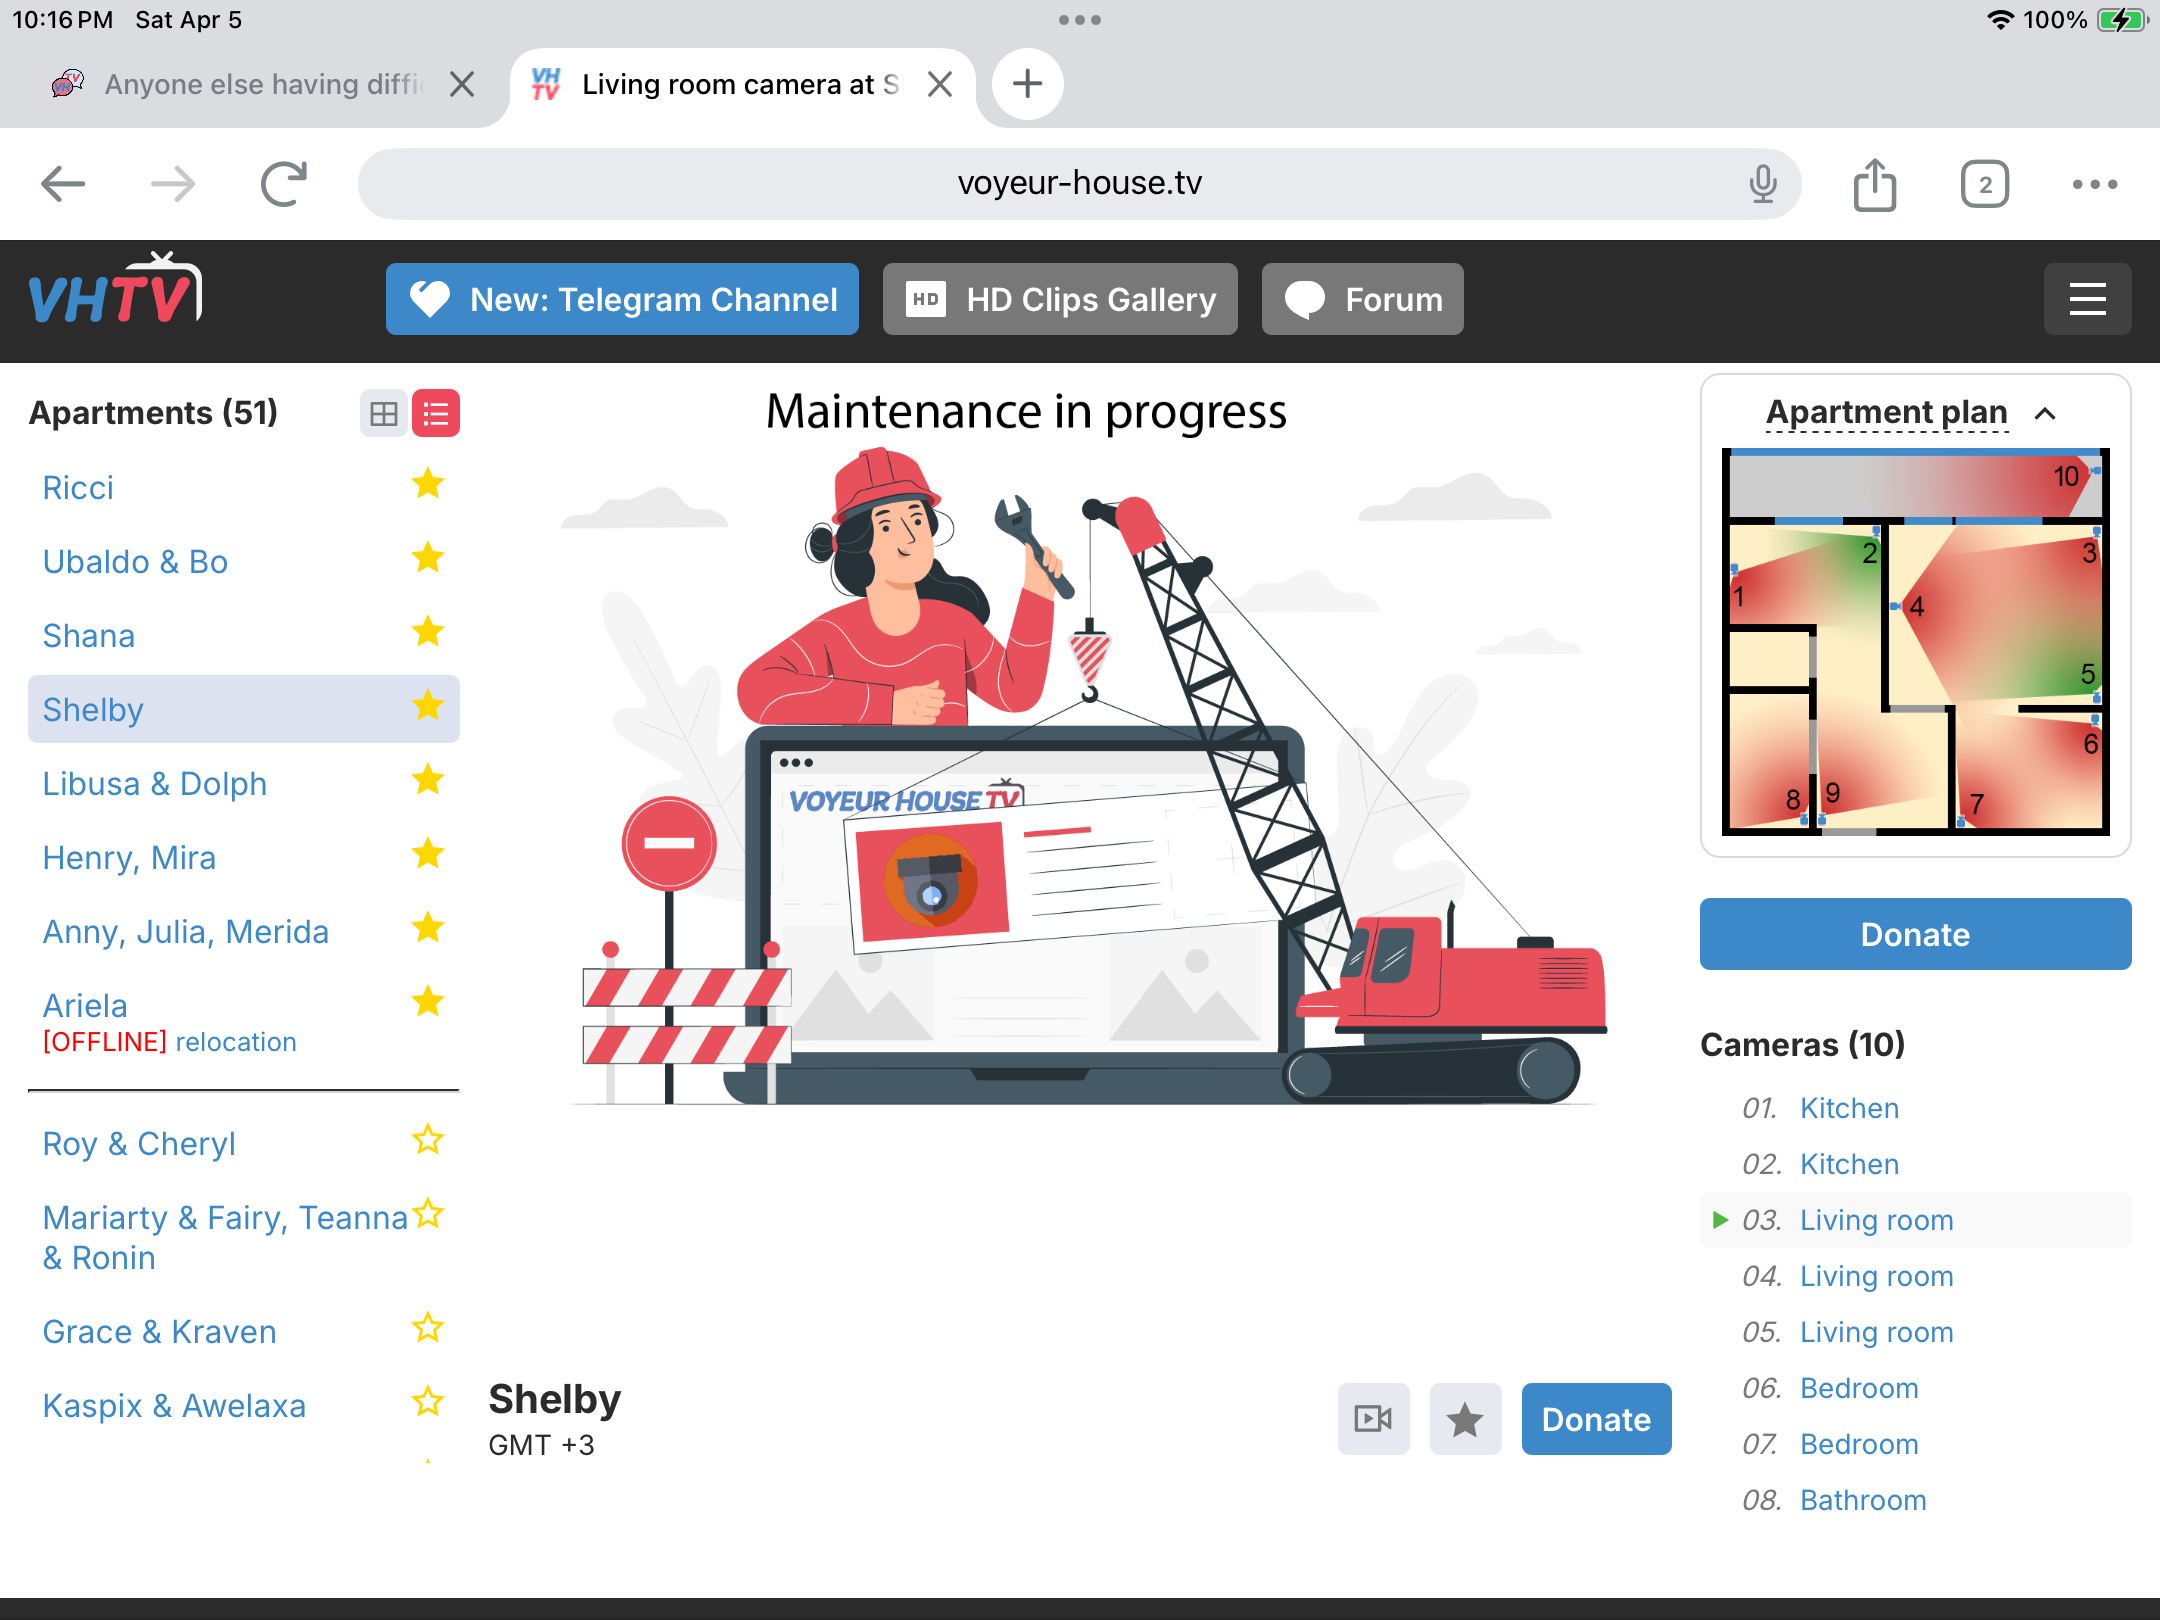Open Kaspix & Awelaxa apartment
Viewport: 2160px width, 1620px height.
(174, 1406)
